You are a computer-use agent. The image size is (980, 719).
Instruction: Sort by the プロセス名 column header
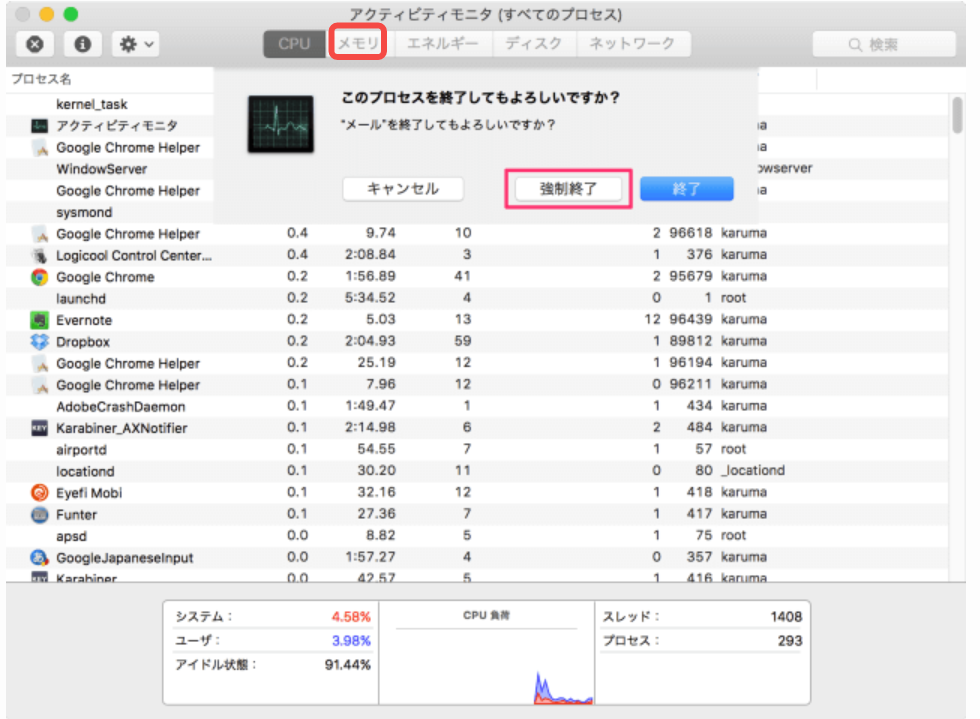(41, 79)
